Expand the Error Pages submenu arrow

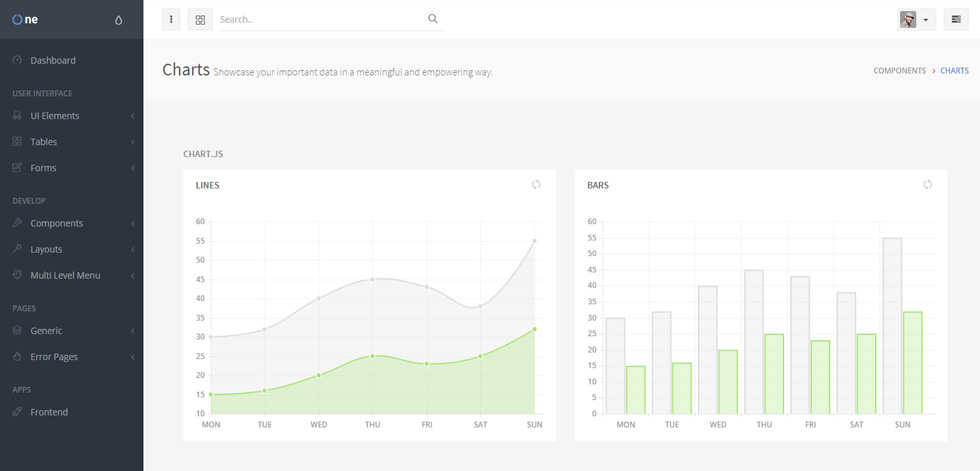[132, 357]
